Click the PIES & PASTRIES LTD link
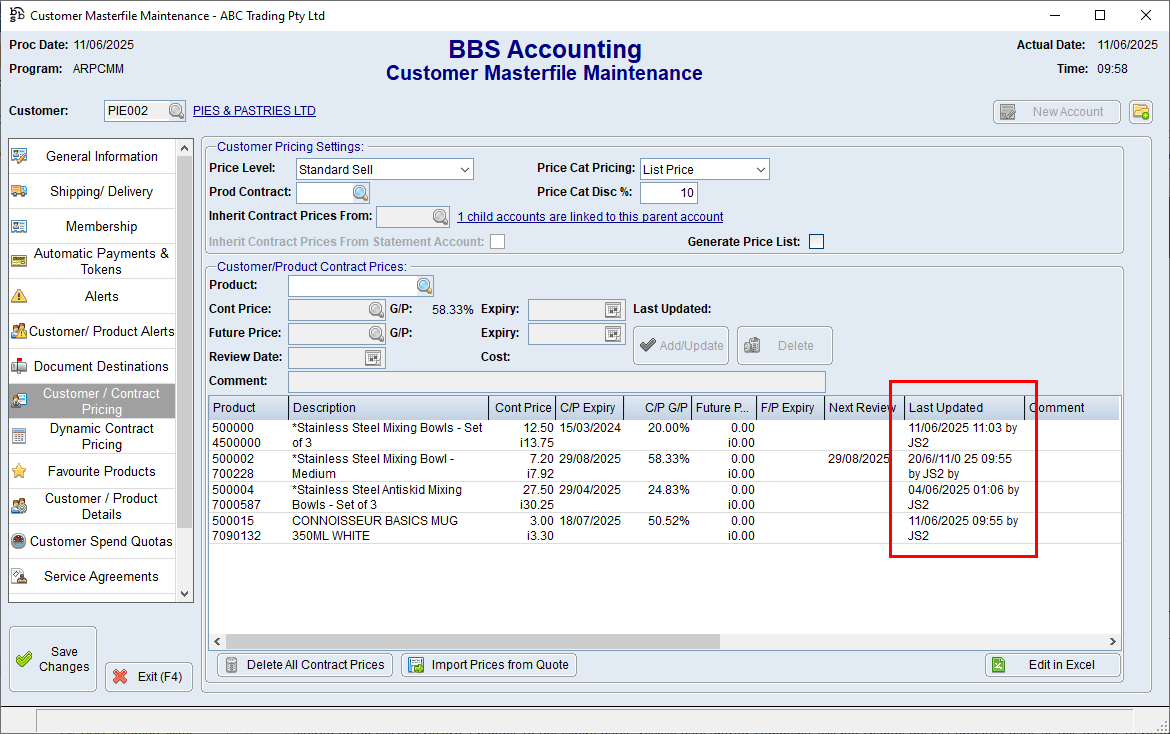 click(x=254, y=111)
